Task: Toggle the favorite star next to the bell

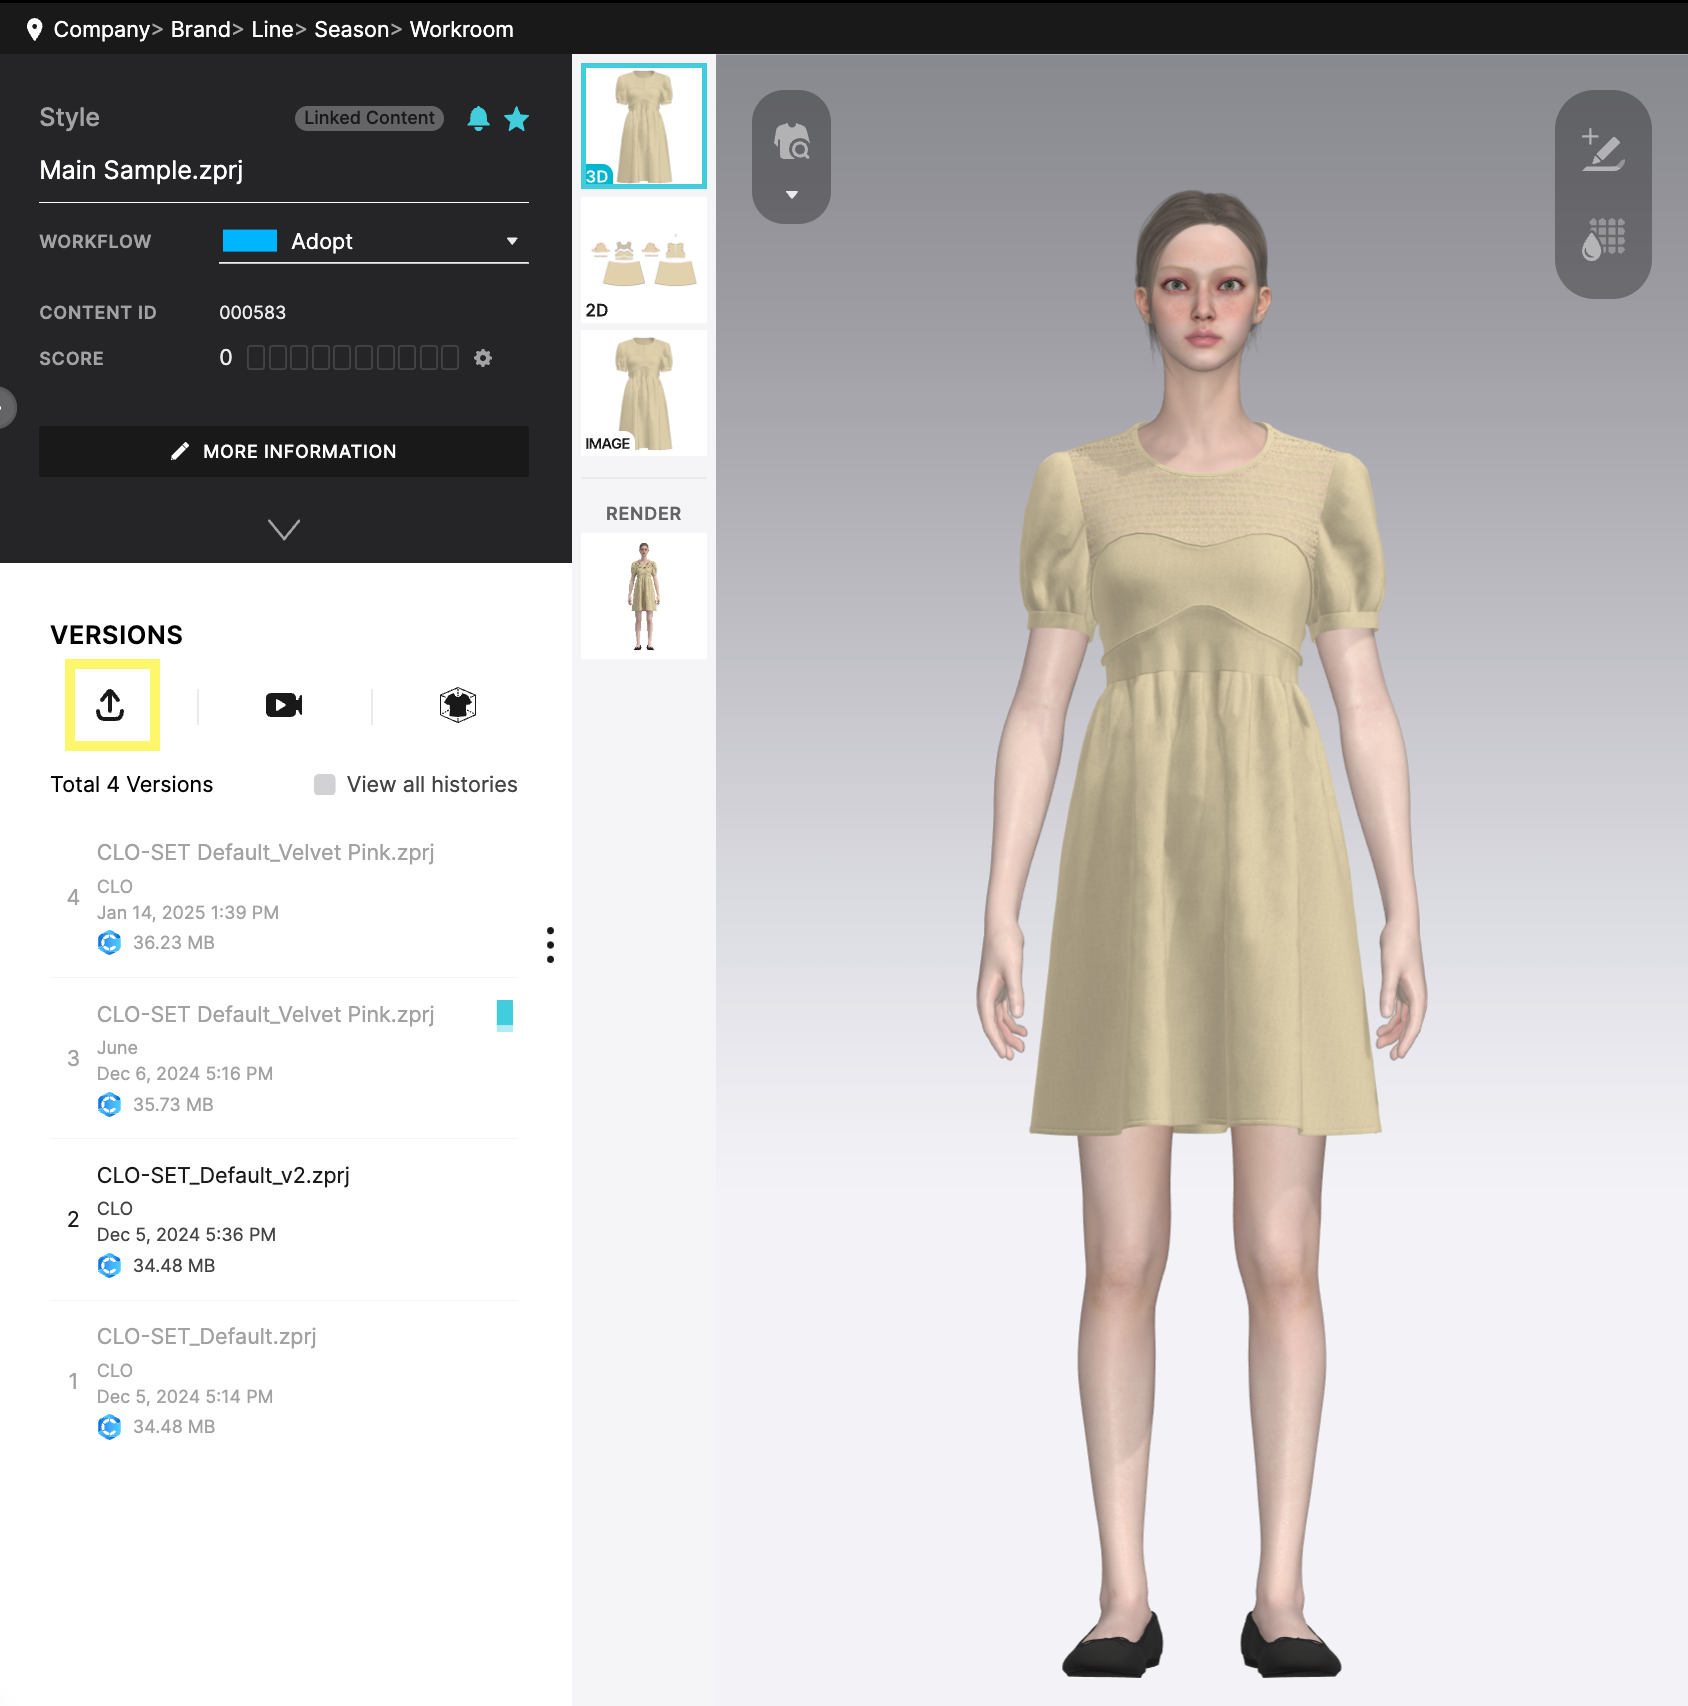Action: (517, 118)
